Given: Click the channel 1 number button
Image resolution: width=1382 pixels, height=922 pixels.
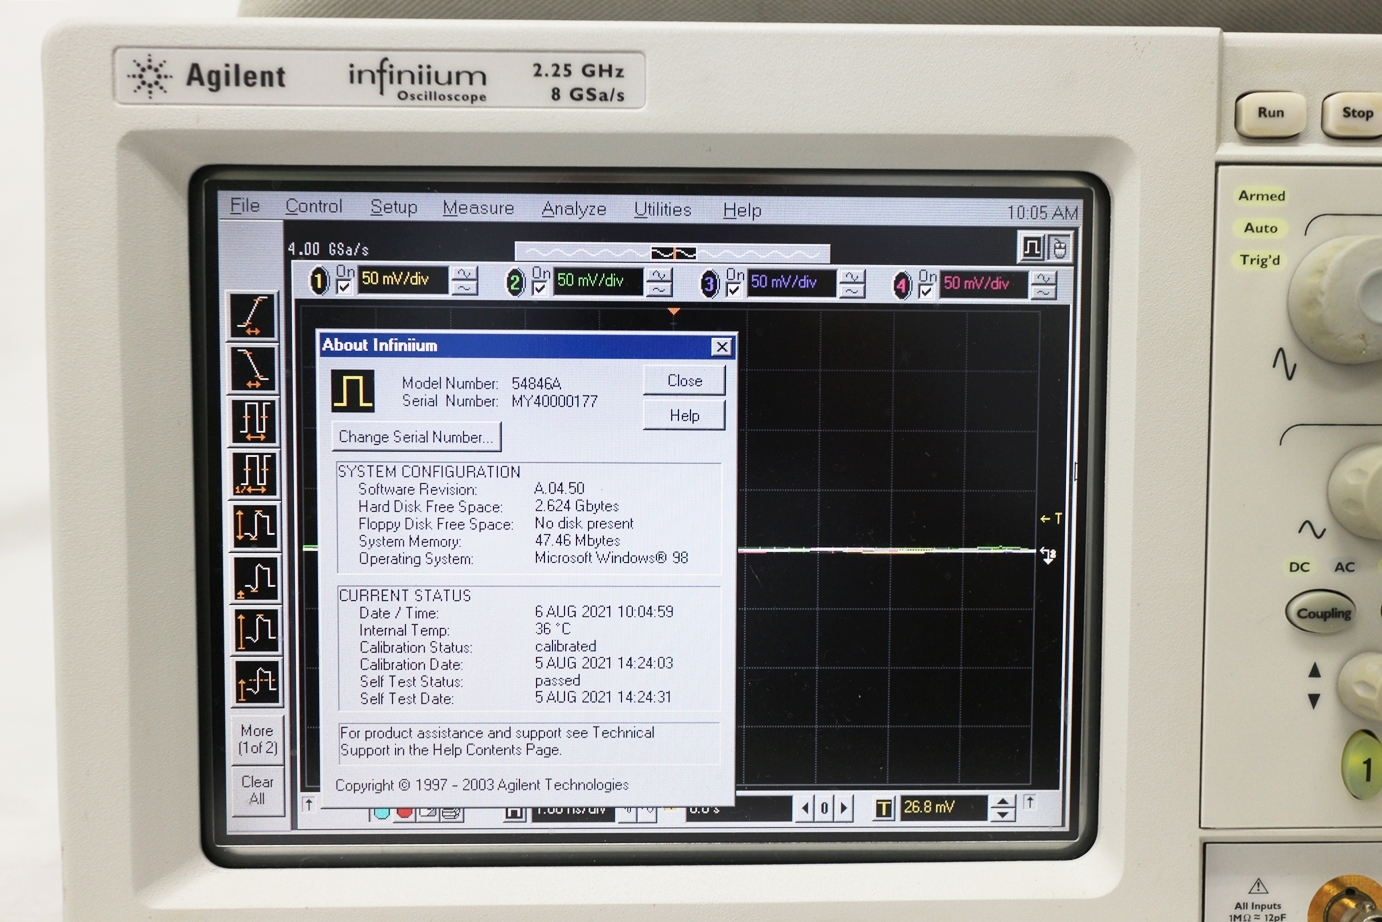Looking at the screenshot, I should 319,281.
